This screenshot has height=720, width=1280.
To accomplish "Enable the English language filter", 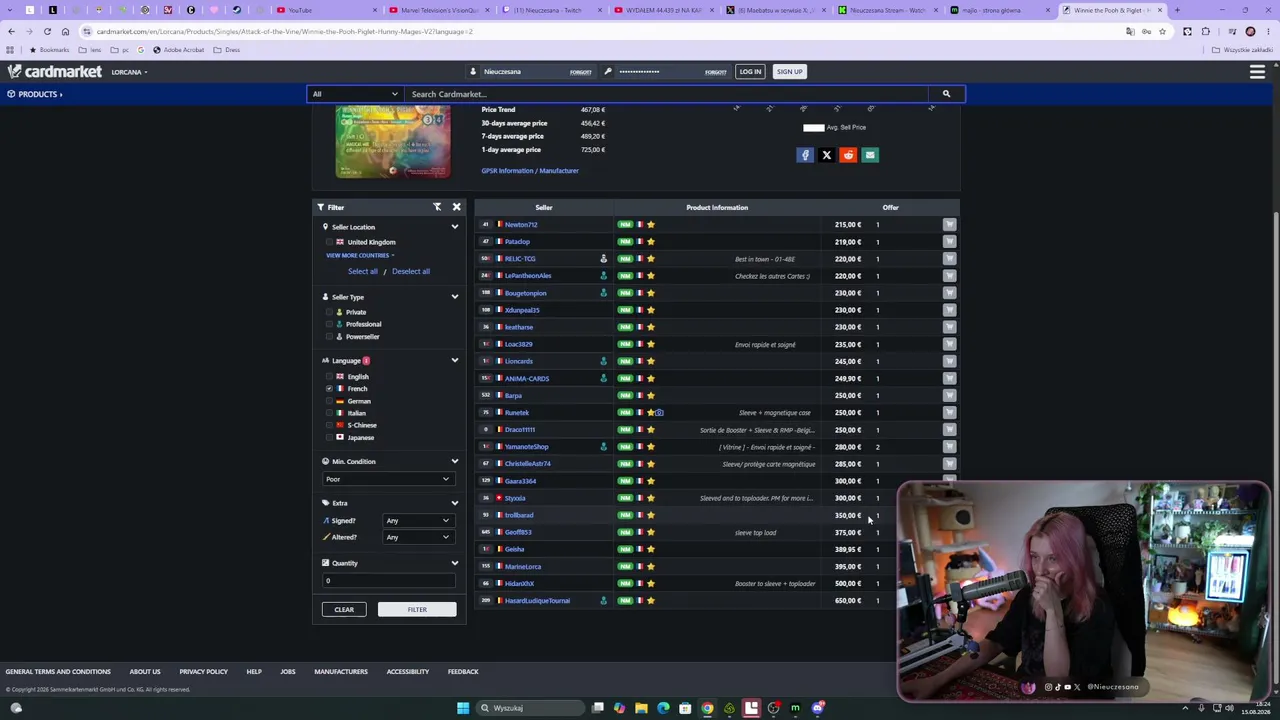I will coord(329,377).
